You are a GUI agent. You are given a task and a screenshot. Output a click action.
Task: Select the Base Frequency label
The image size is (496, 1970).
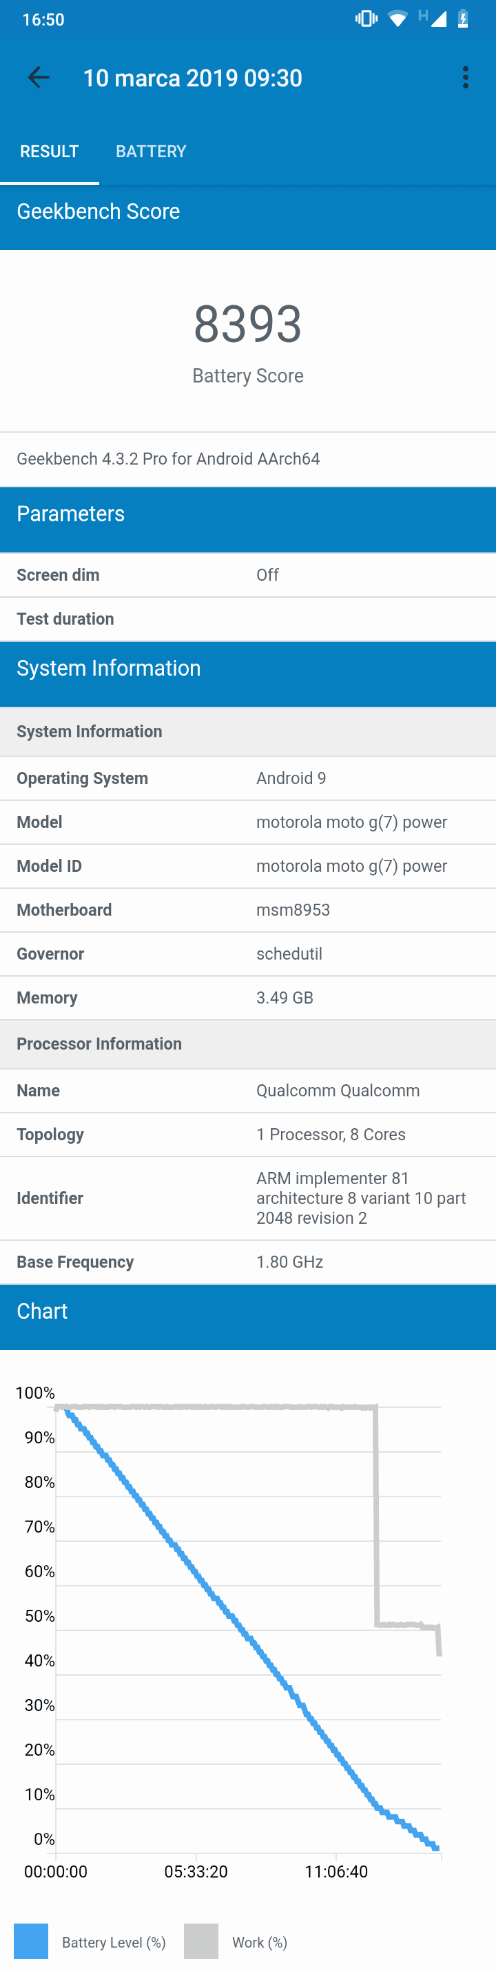75,1262
